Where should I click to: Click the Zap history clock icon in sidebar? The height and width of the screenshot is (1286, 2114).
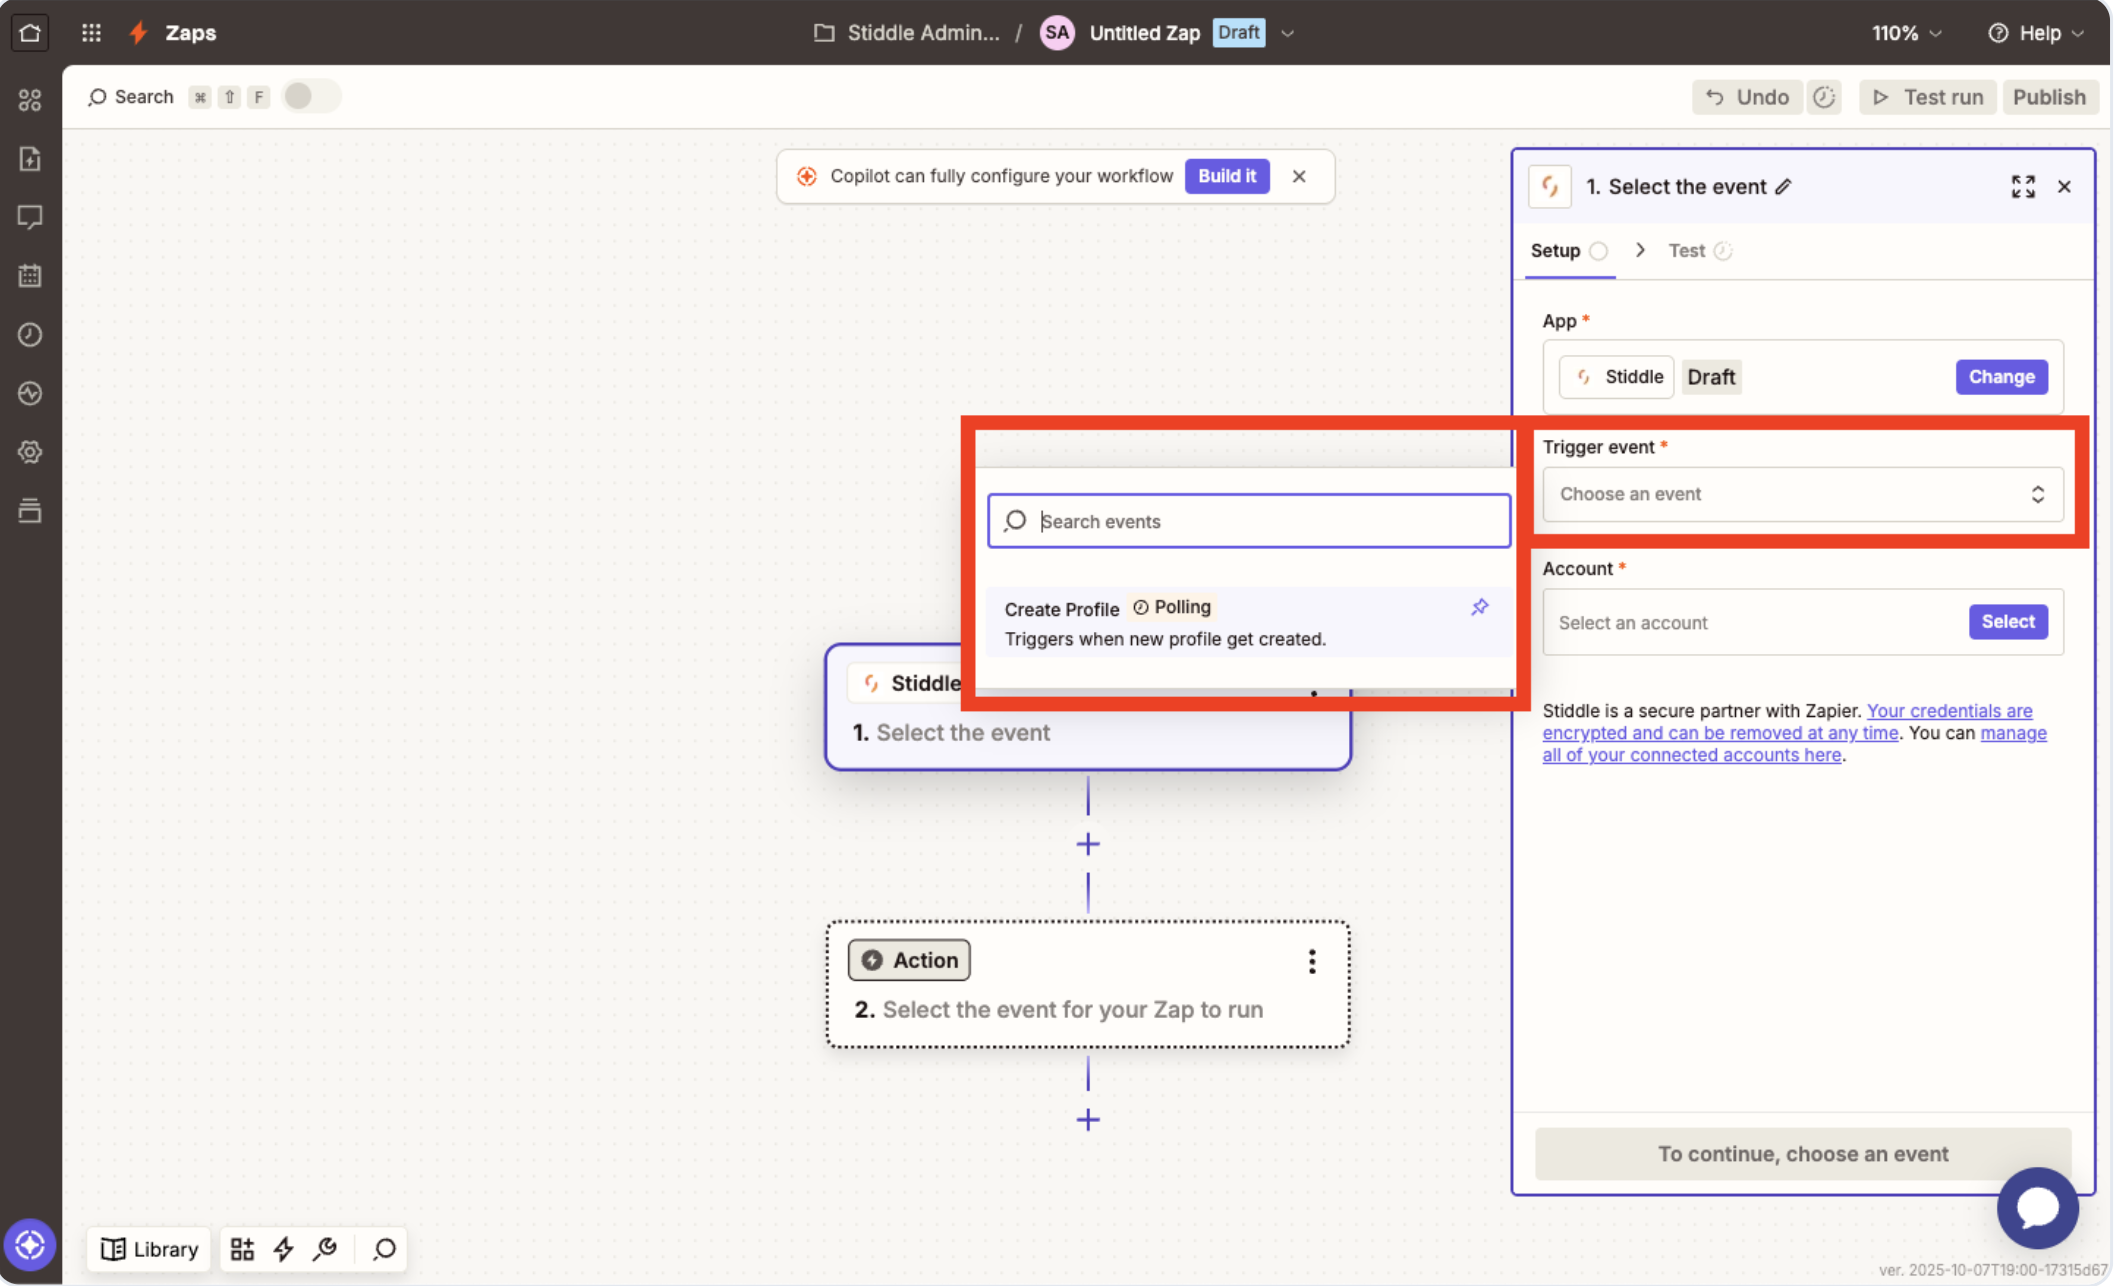click(x=30, y=334)
